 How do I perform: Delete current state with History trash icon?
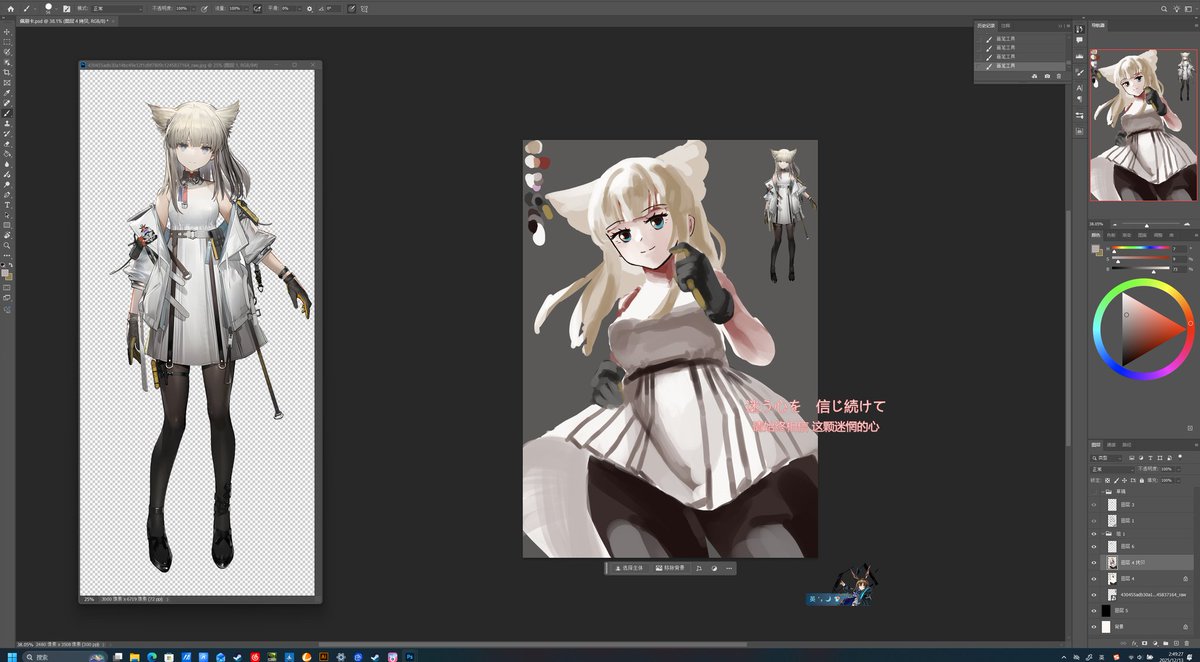click(1059, 76)
